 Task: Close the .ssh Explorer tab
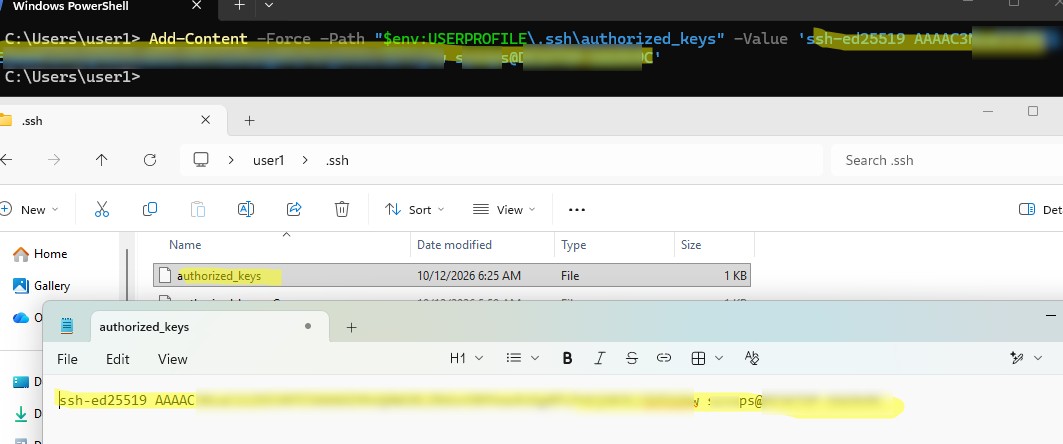coord(206,120)
